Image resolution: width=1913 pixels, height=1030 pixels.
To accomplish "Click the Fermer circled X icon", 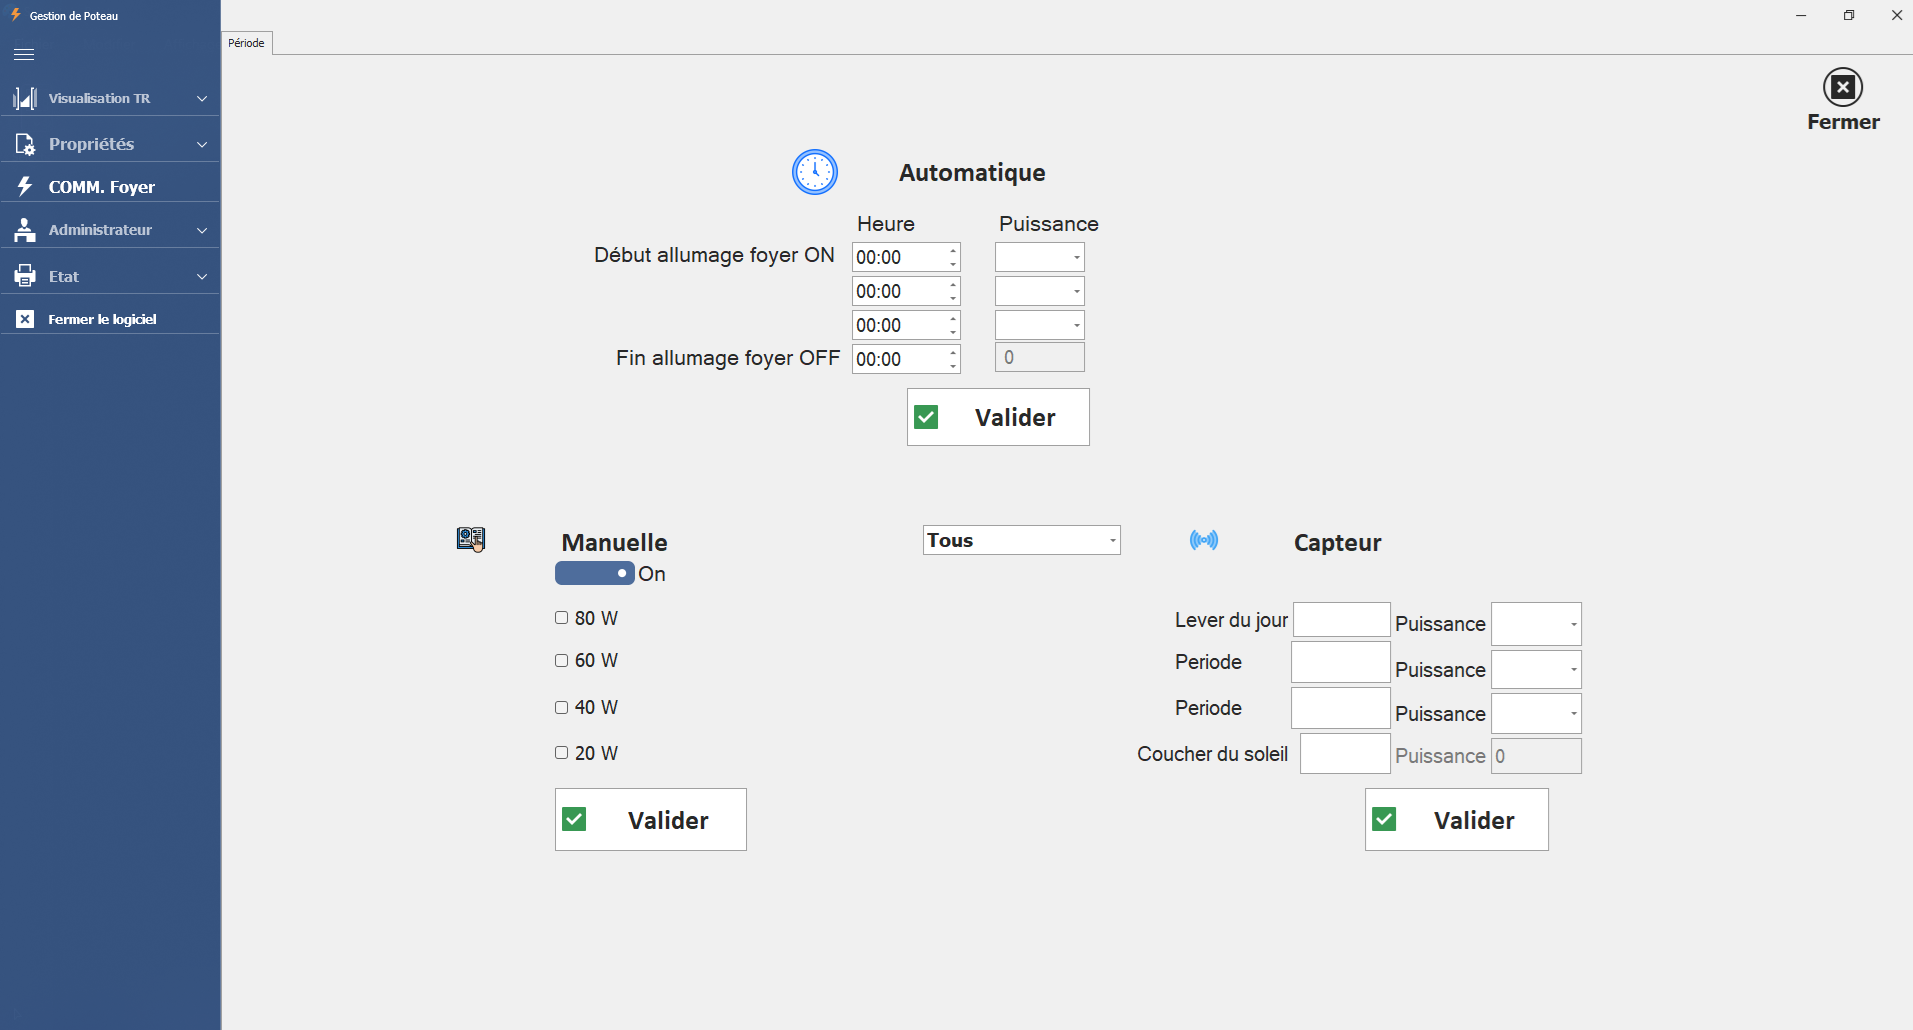I will tap(1842, 87).
